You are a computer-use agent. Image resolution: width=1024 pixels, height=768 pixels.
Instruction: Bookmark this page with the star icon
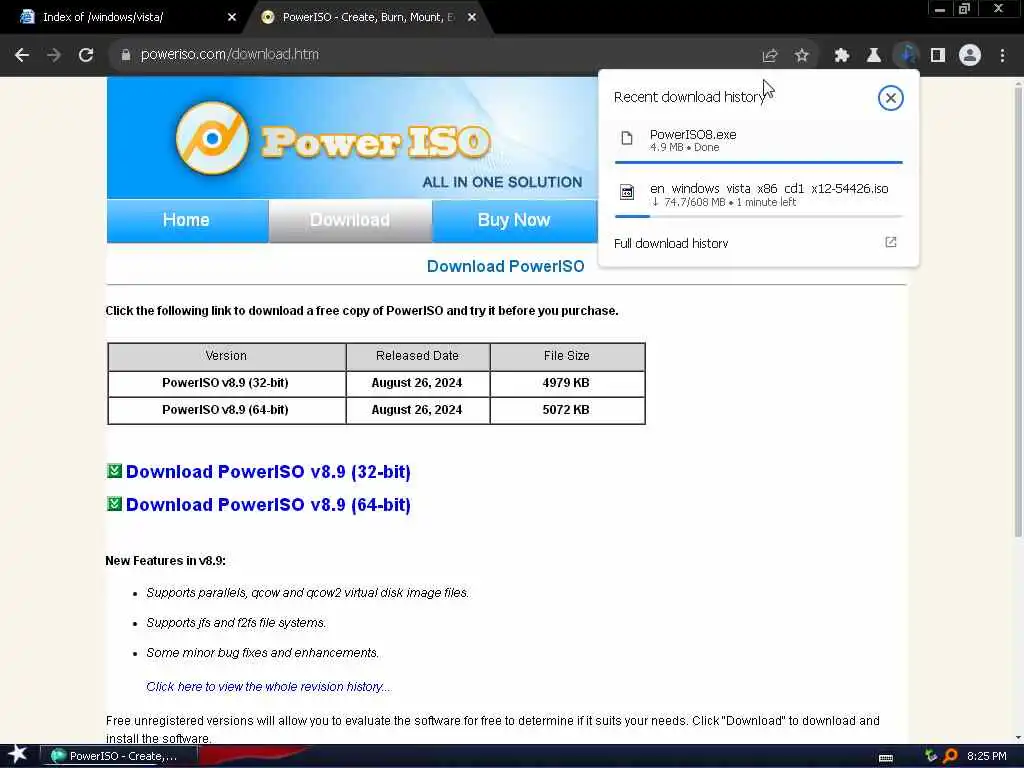(x=802, y=56)
